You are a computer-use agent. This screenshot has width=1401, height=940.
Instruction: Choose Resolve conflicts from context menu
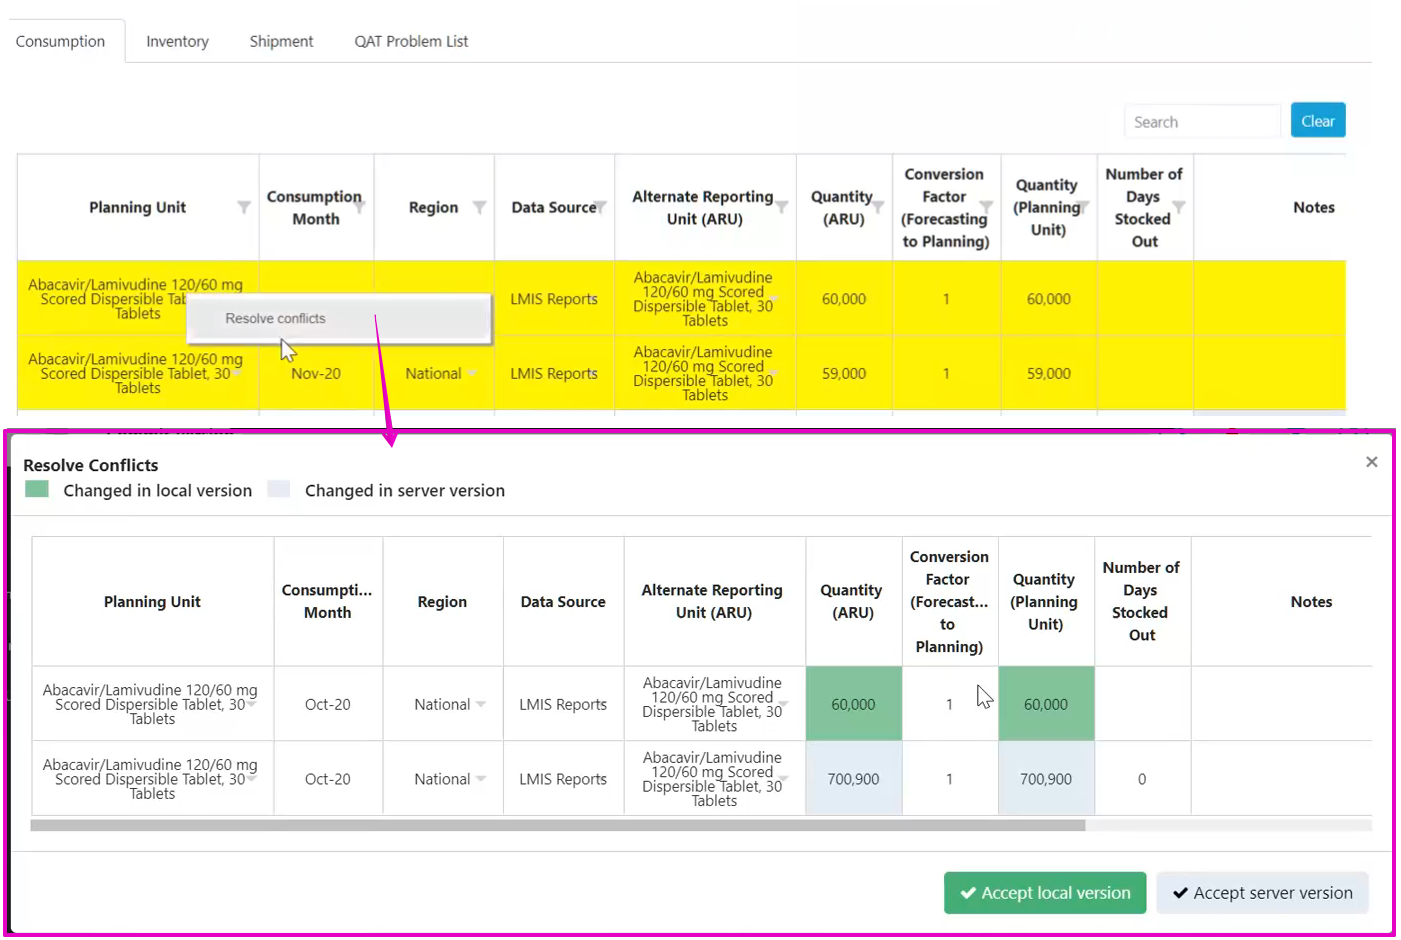pyautogui.click(x=338, y=318)
